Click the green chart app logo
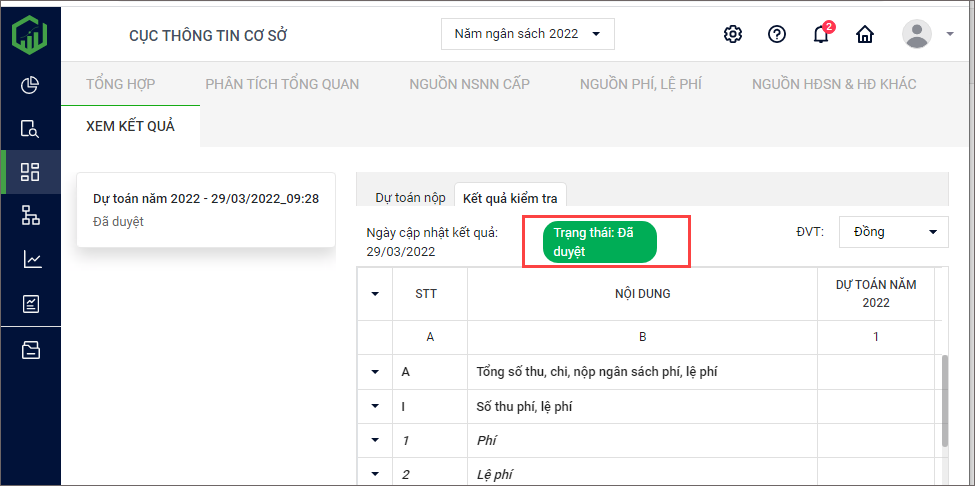This screenshot has height=486, width=975. [30, 35]
